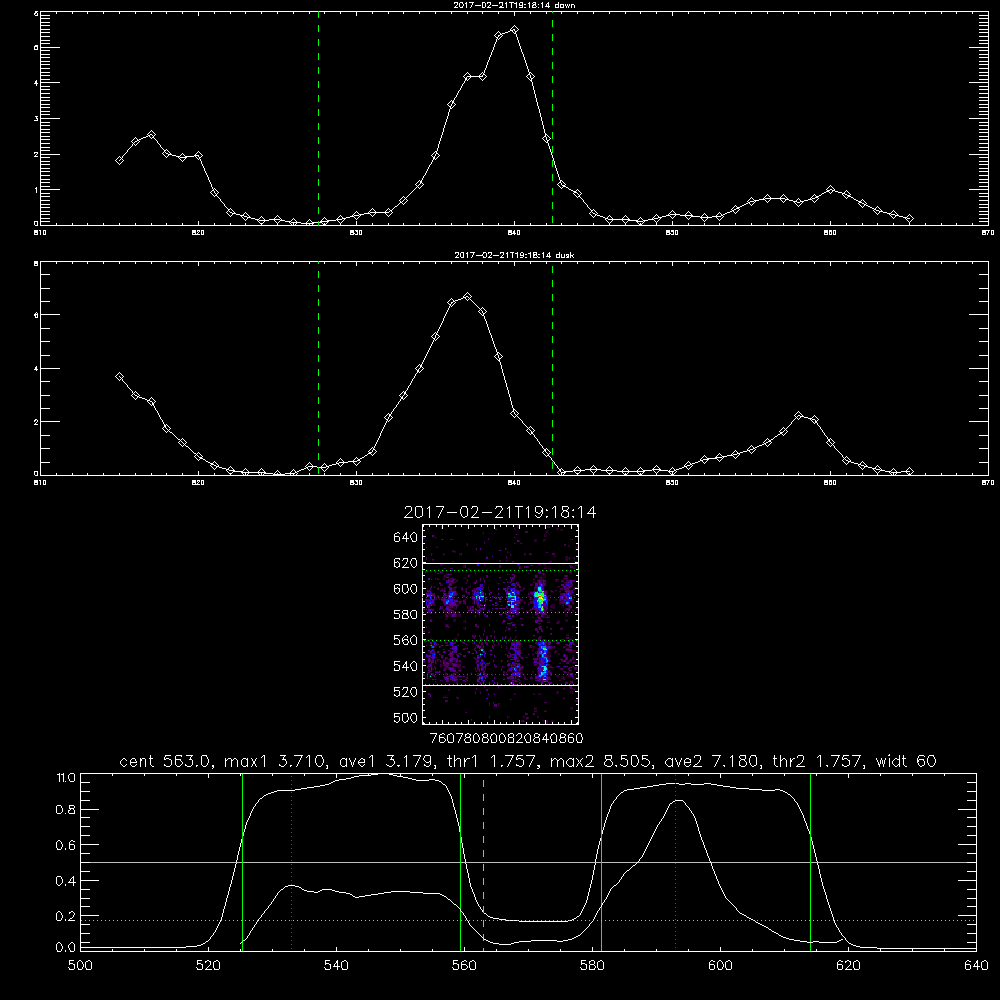The image size is (1000, 1000).
Task: Click the '540' x-axis label of profile plot
Action: 336,966
